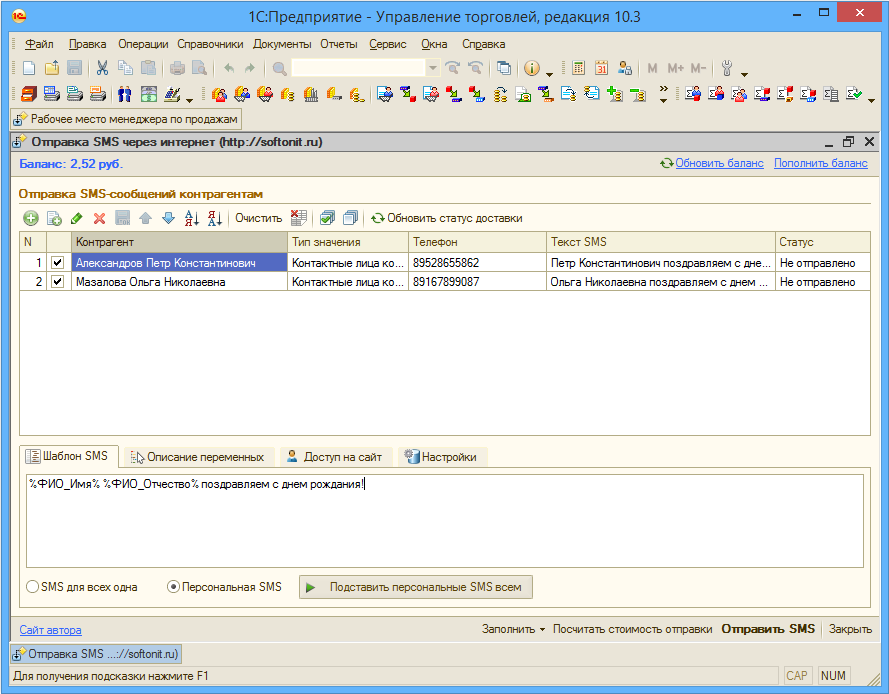
Task: Expand the toolbar search field dropdown arrow
Action: (x=433, y=69)
